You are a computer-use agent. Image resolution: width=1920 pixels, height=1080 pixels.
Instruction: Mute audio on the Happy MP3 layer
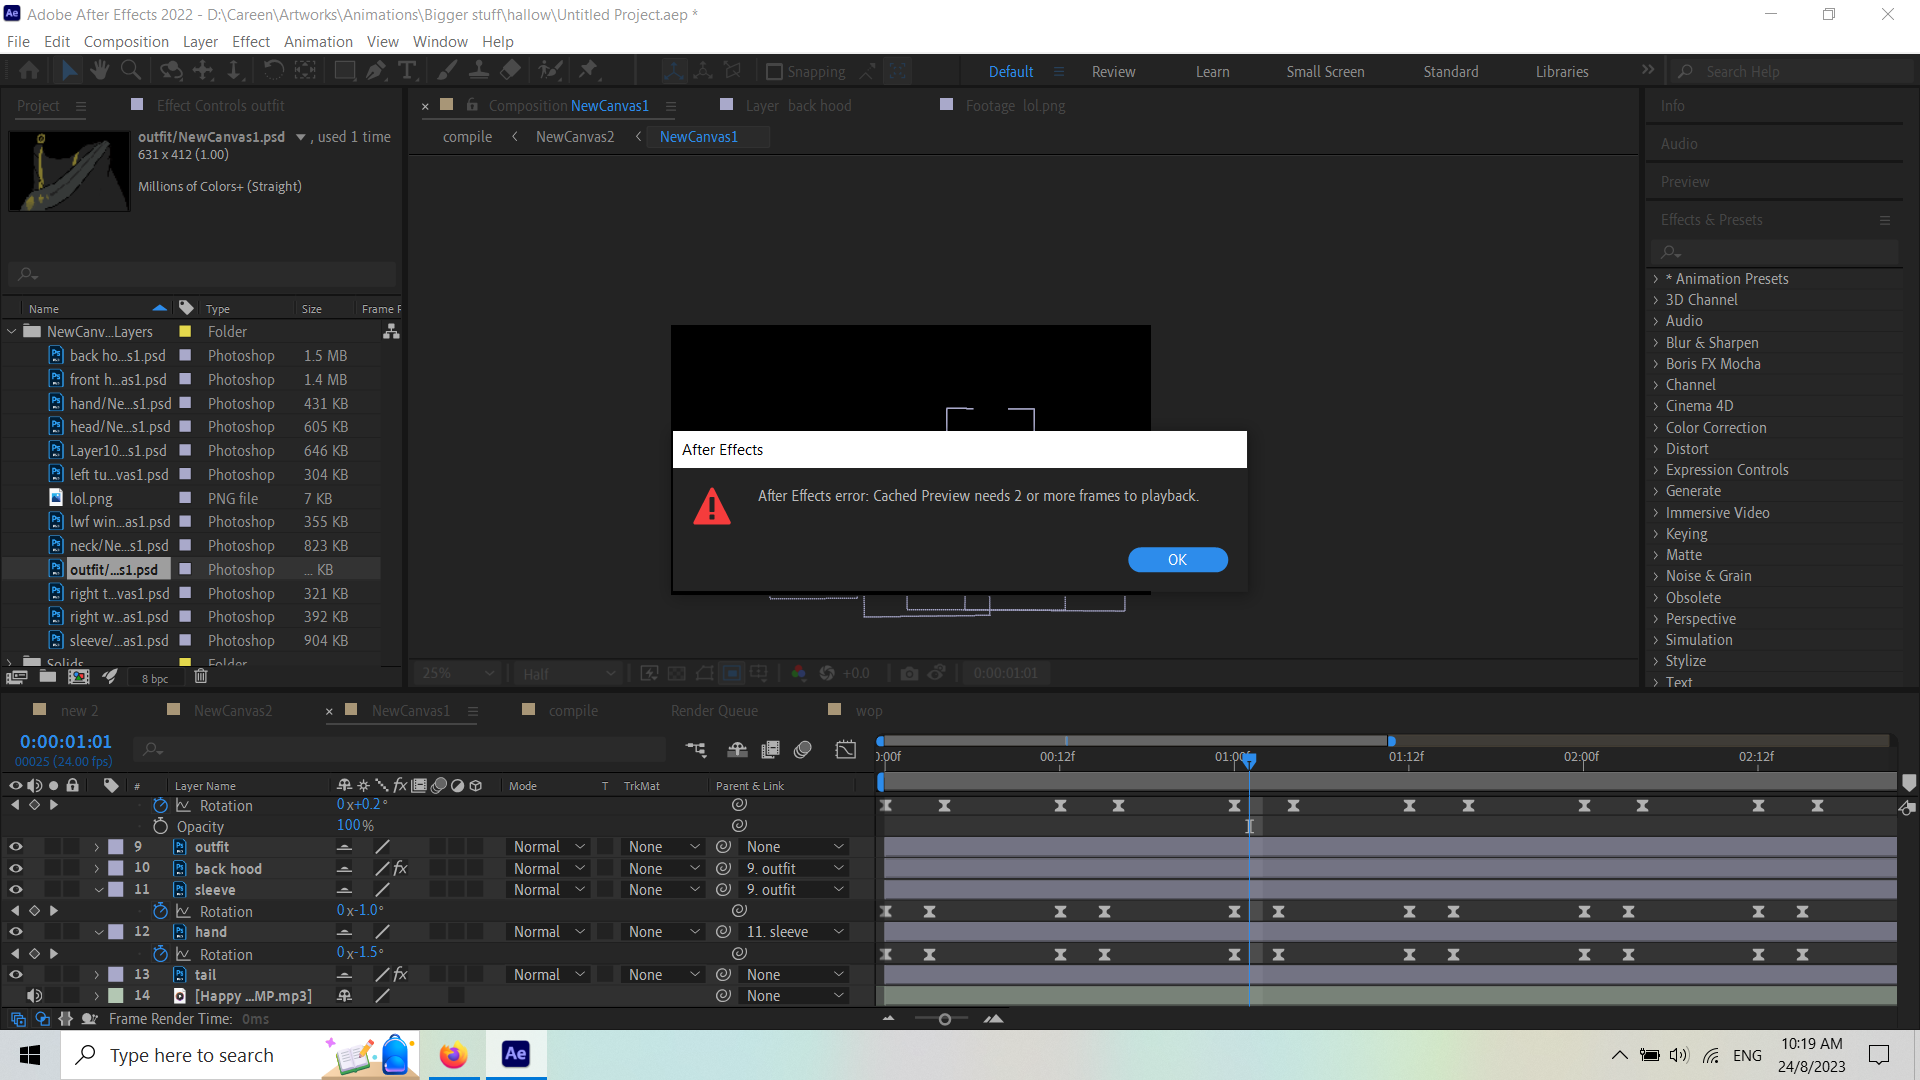pyautogui.click(x=35, y=995)
